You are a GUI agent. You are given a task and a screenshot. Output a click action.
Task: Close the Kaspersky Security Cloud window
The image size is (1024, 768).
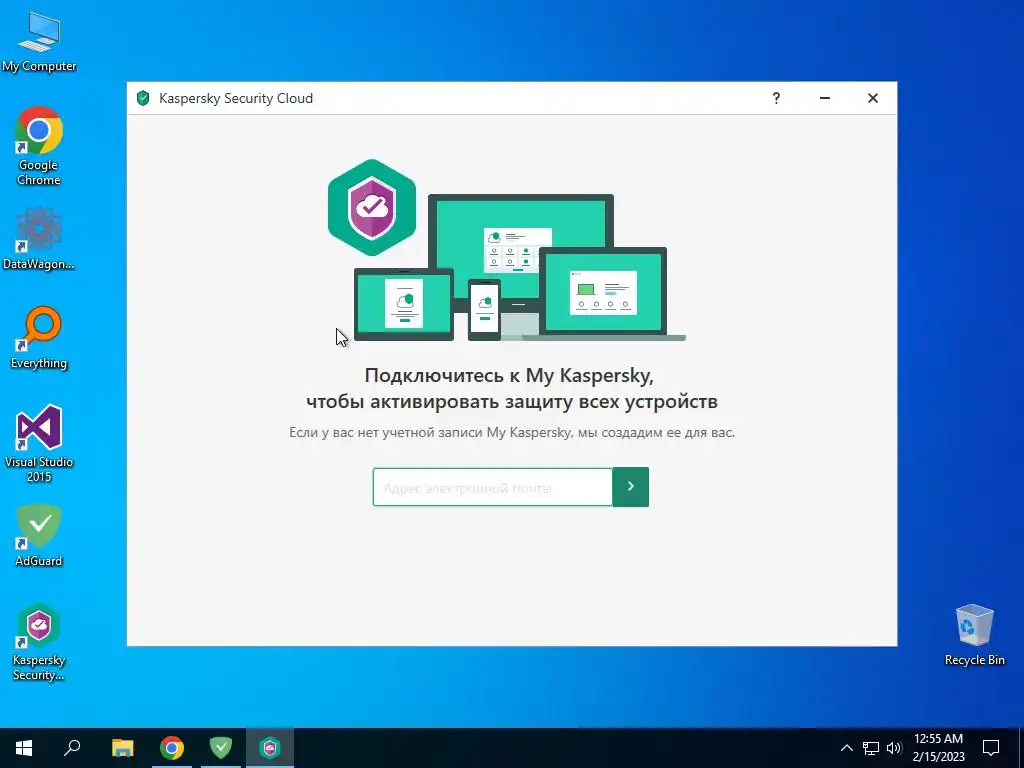[x=872, y=98]
